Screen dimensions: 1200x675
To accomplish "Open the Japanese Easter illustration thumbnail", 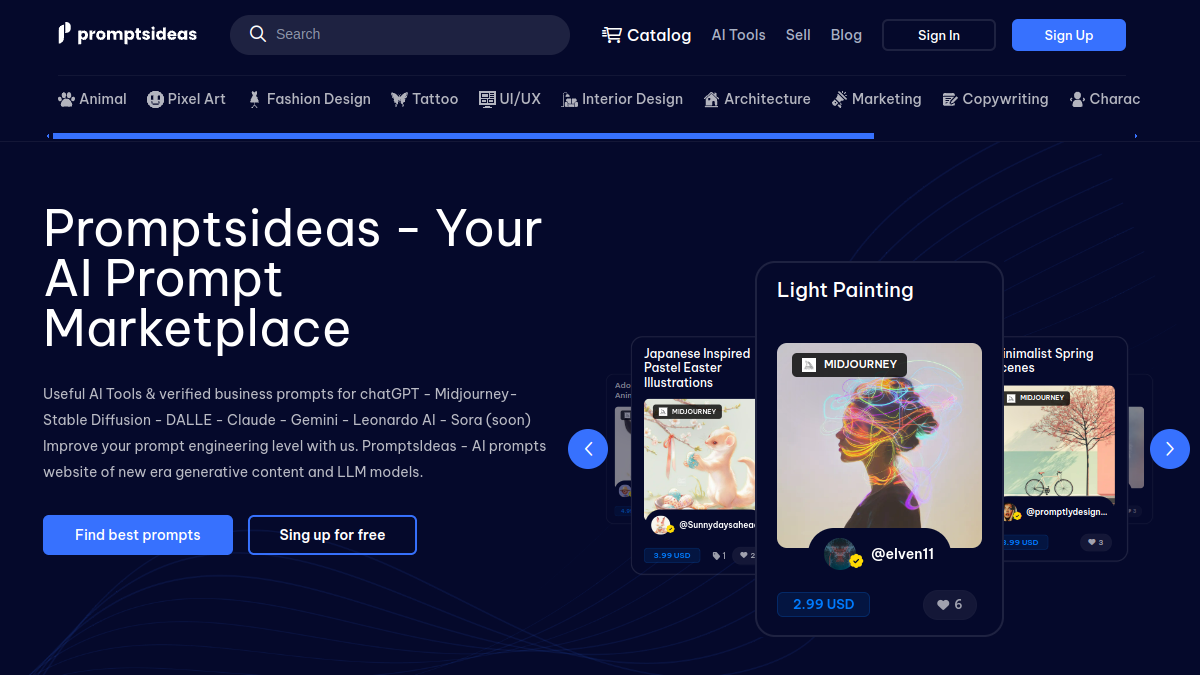I will pyautogui.click(x=700, y=455).
